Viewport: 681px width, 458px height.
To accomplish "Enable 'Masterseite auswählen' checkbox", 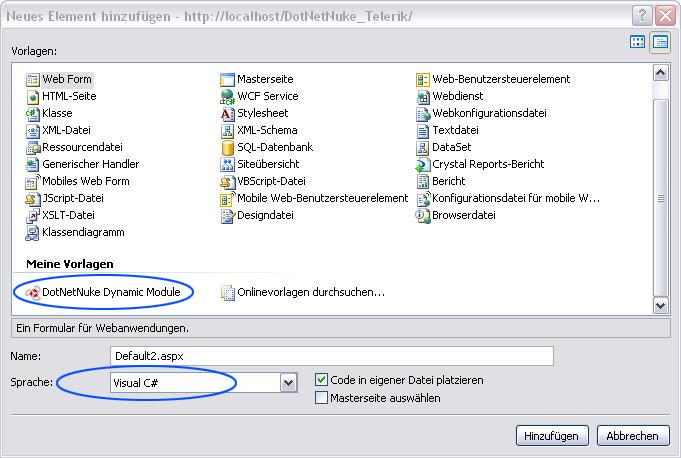I will coord(321,398).
